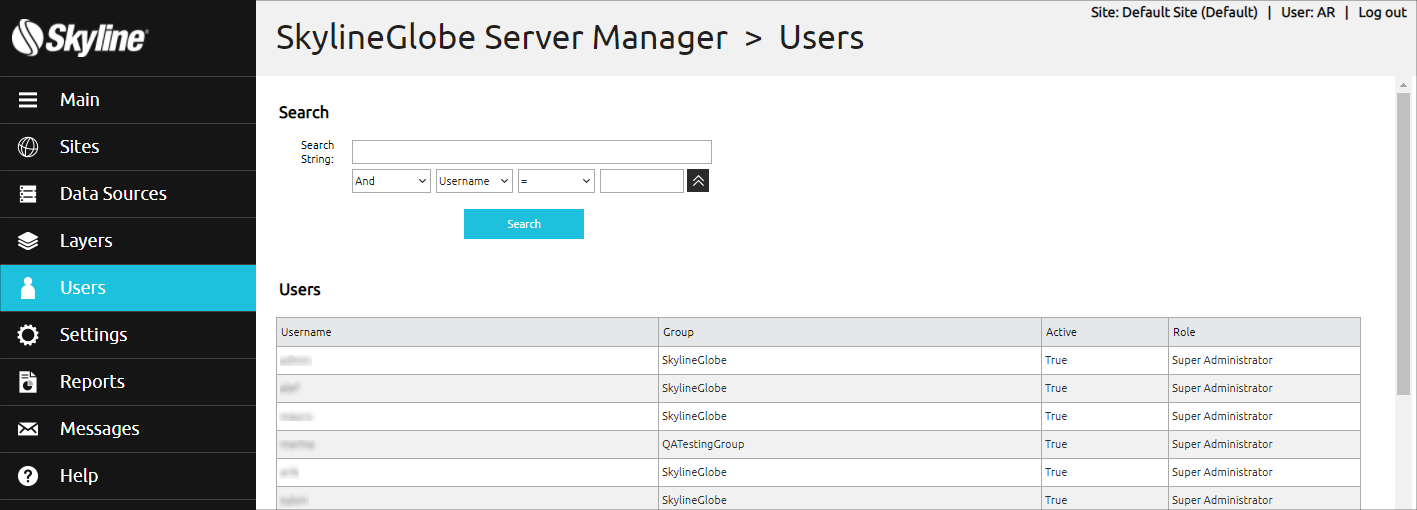Sort by the Username column header
Screen dimensions: 1417x510
point(467,332)
